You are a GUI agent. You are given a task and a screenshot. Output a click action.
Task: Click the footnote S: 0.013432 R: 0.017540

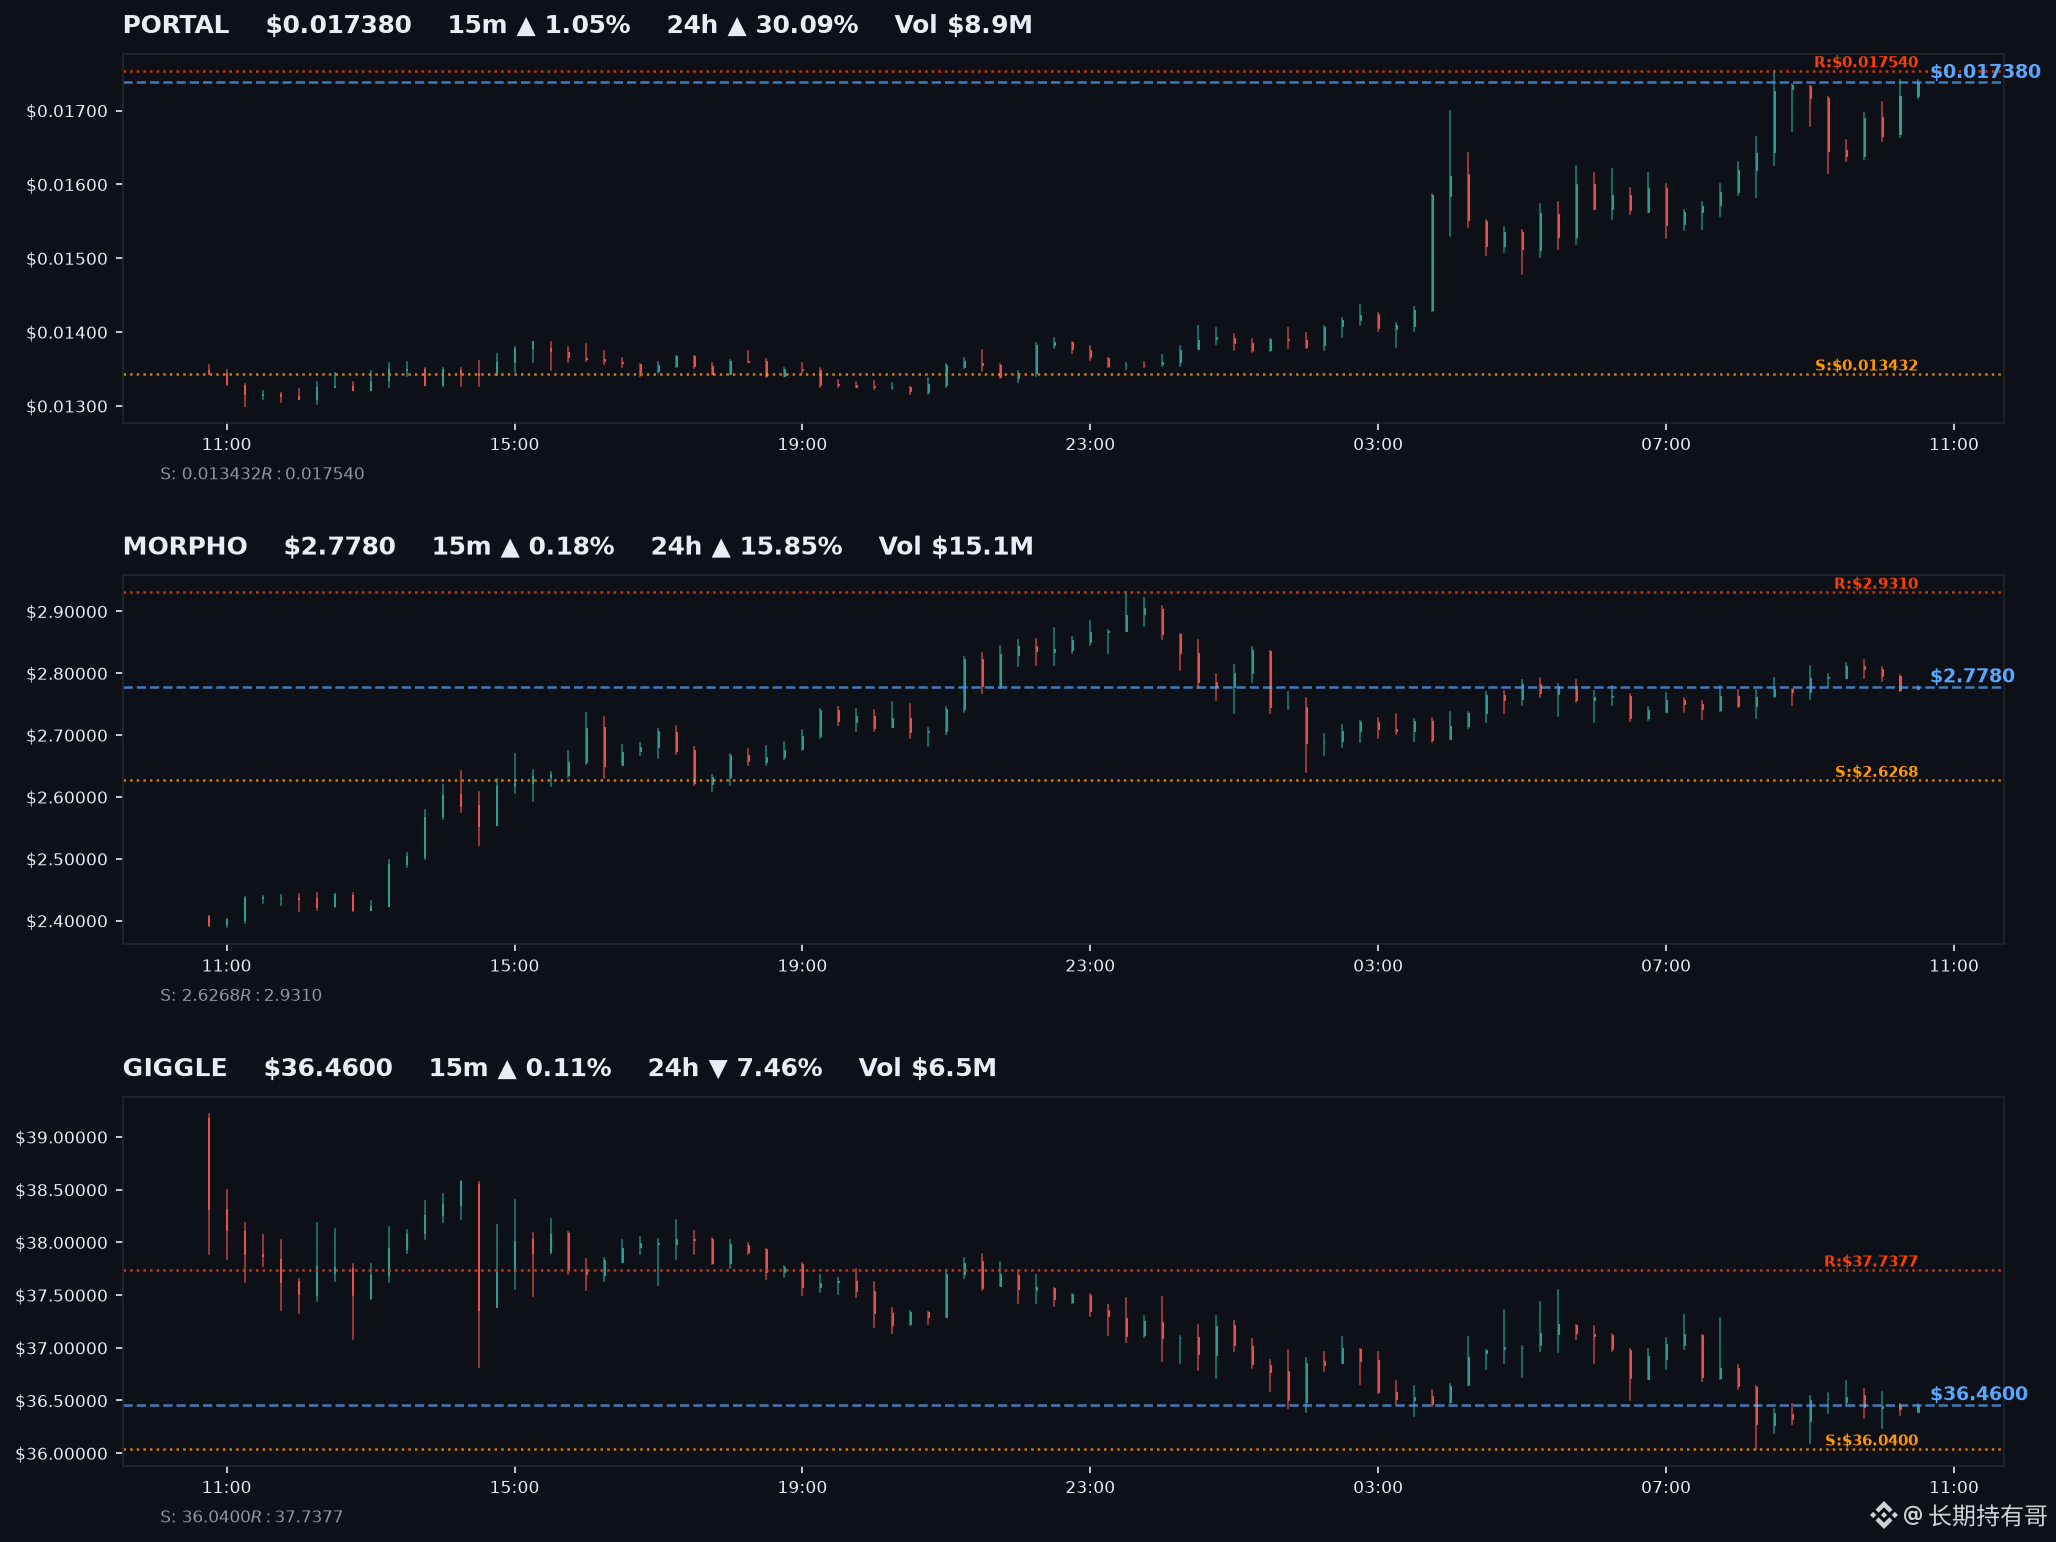click(x=262, y=474)
